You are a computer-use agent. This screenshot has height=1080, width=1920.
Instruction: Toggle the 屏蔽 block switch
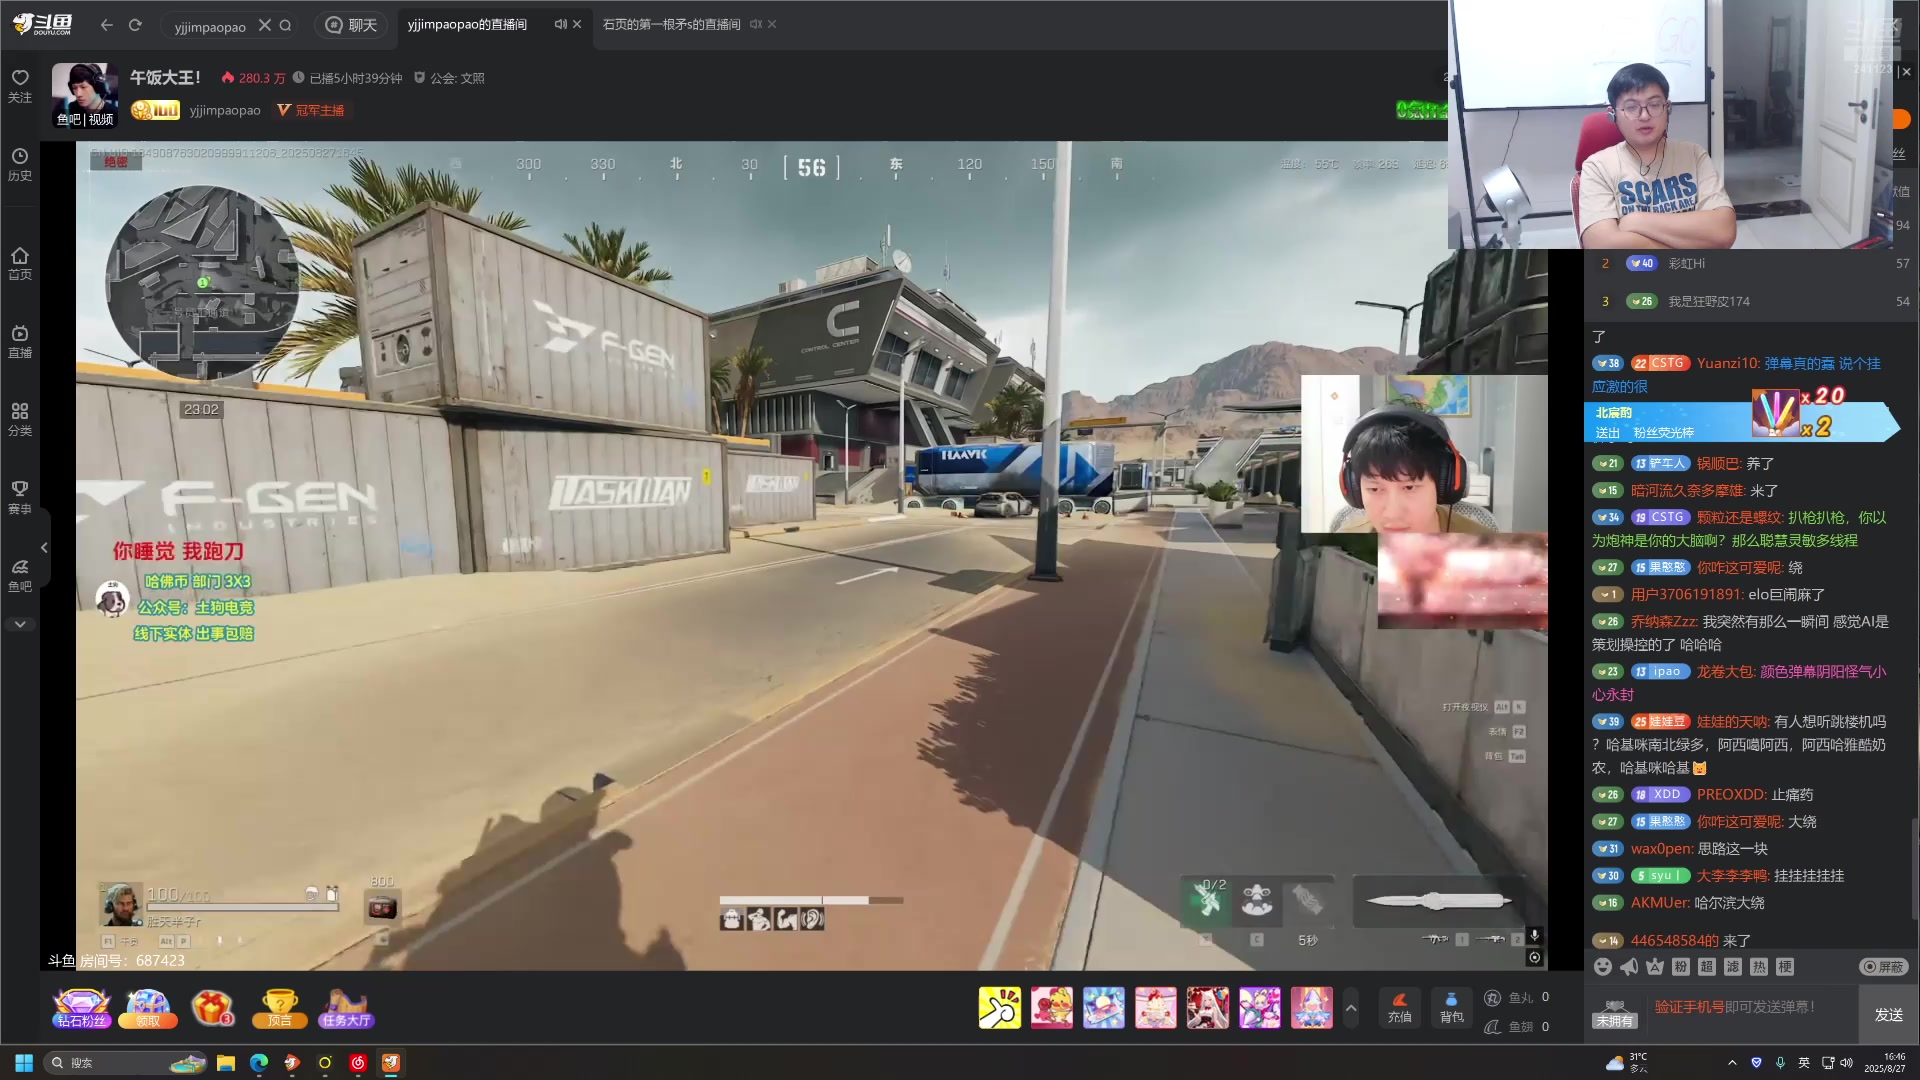(1884, 966)
